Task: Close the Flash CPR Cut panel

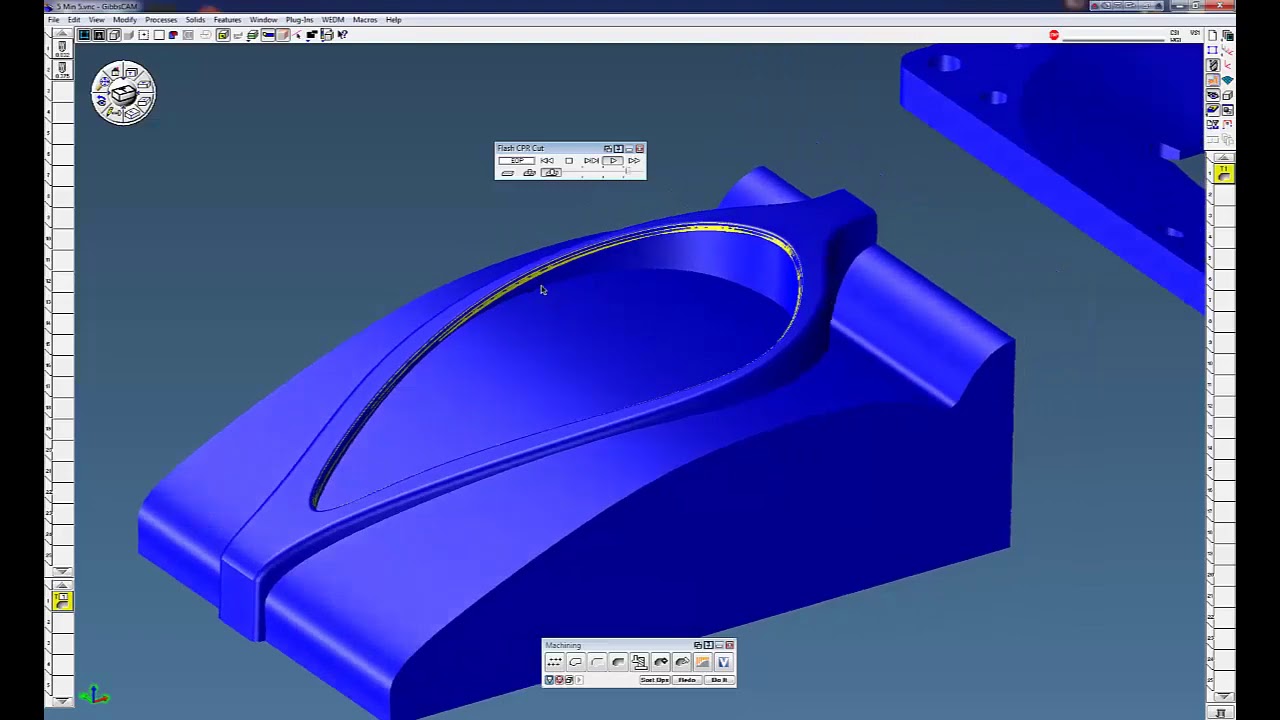Action: pyautogui.click(x=640, y=149)
